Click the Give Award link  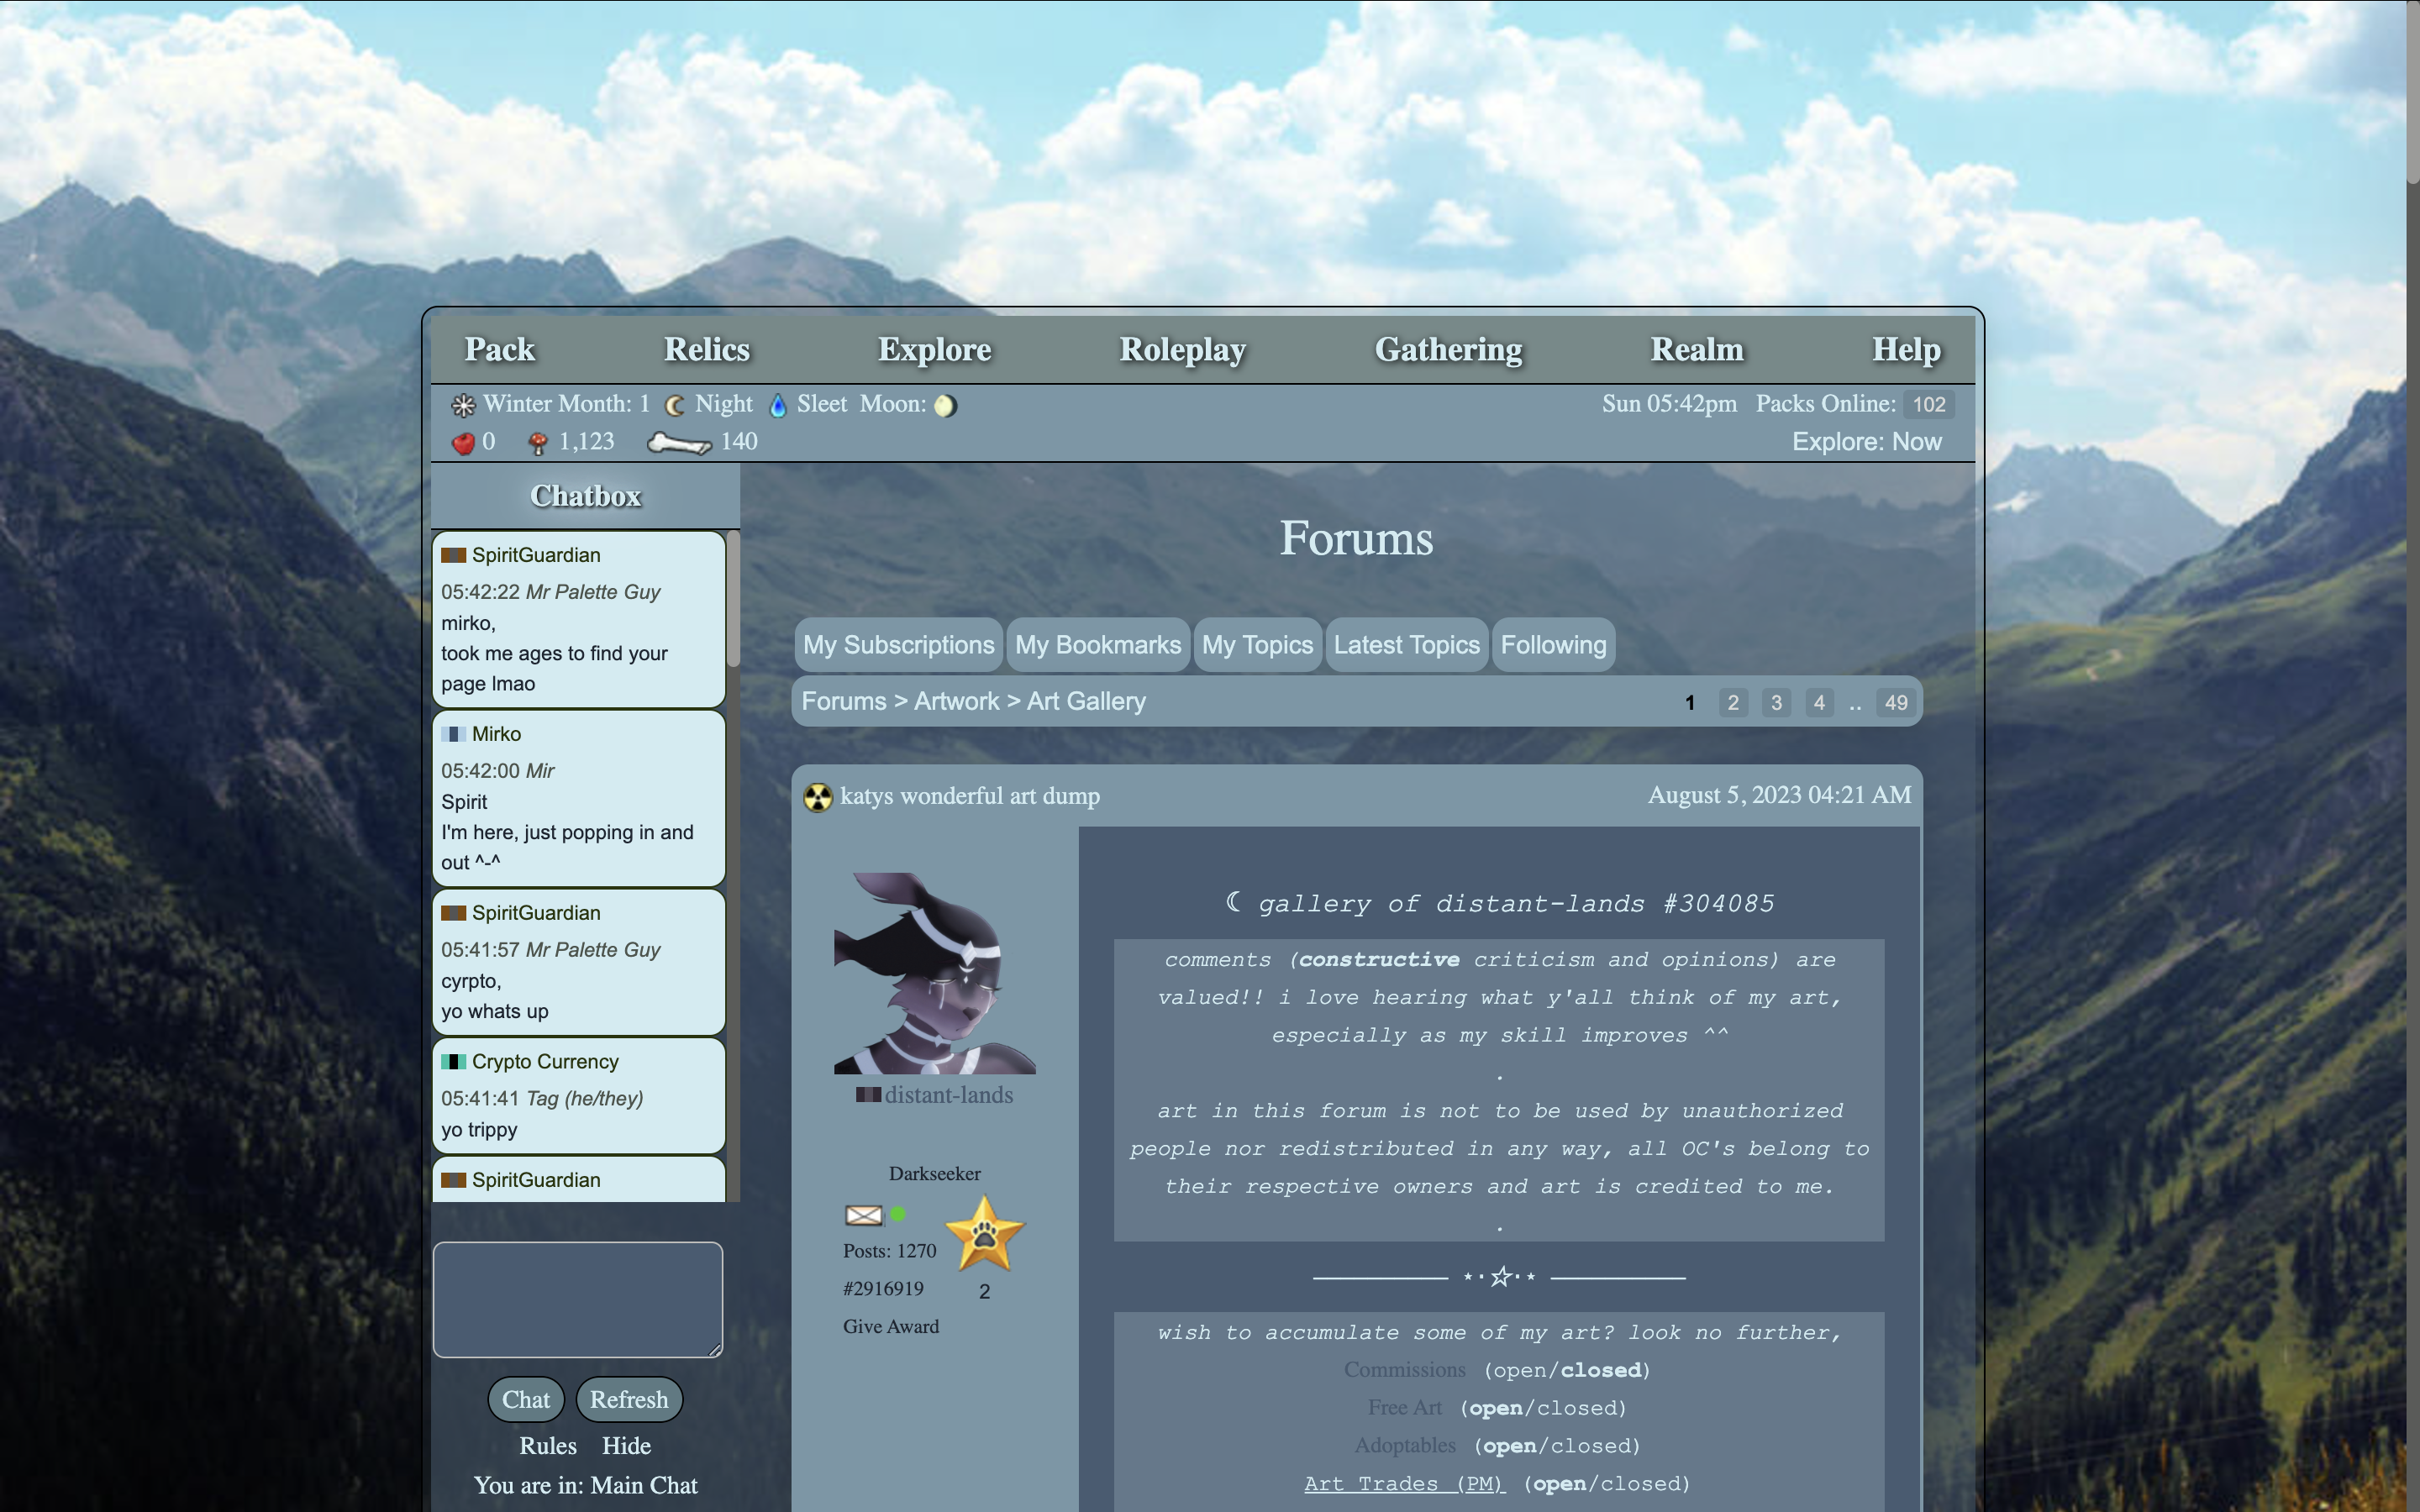click(890, 1327)
